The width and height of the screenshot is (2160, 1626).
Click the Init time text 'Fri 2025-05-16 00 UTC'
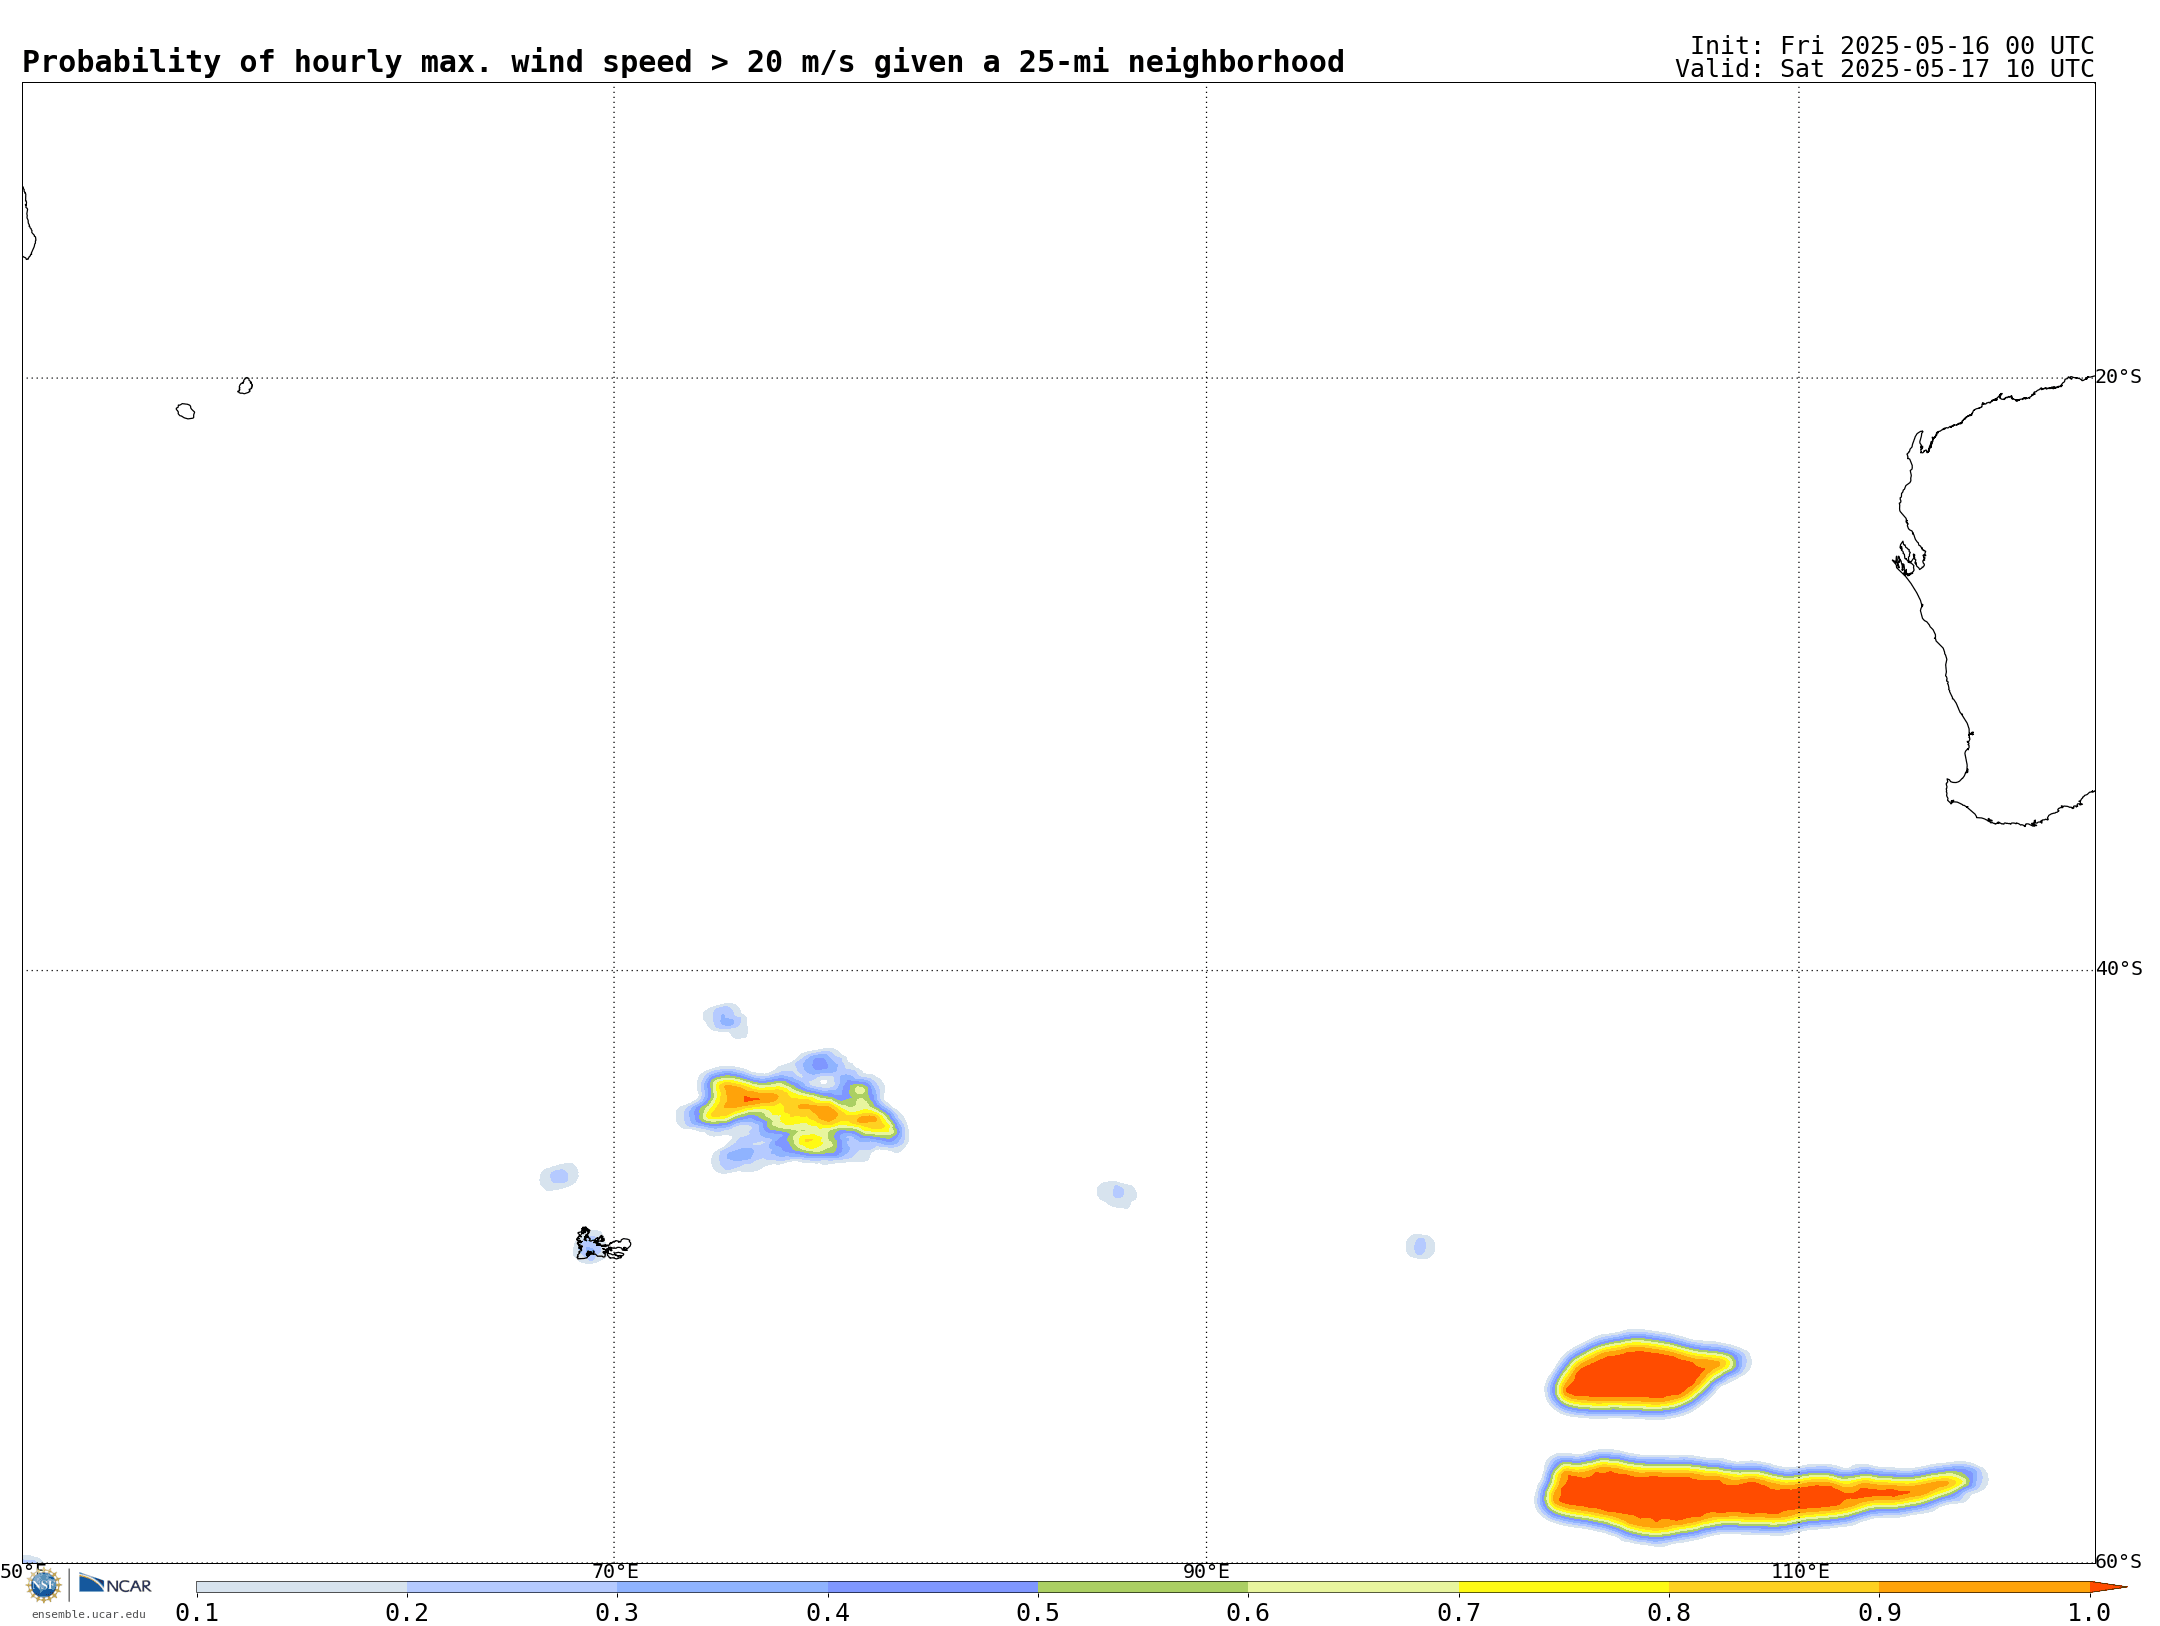point(1937,46)
